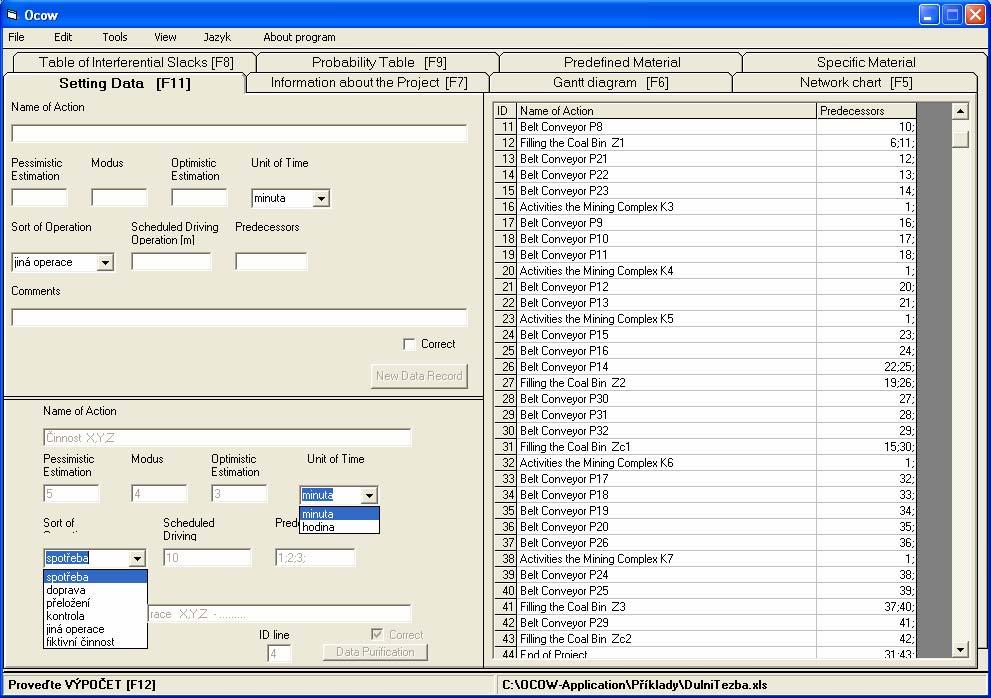Open the Jazyk language menu
The width and height of the screenshot is (991, 698).
click(x=217, y=37)
